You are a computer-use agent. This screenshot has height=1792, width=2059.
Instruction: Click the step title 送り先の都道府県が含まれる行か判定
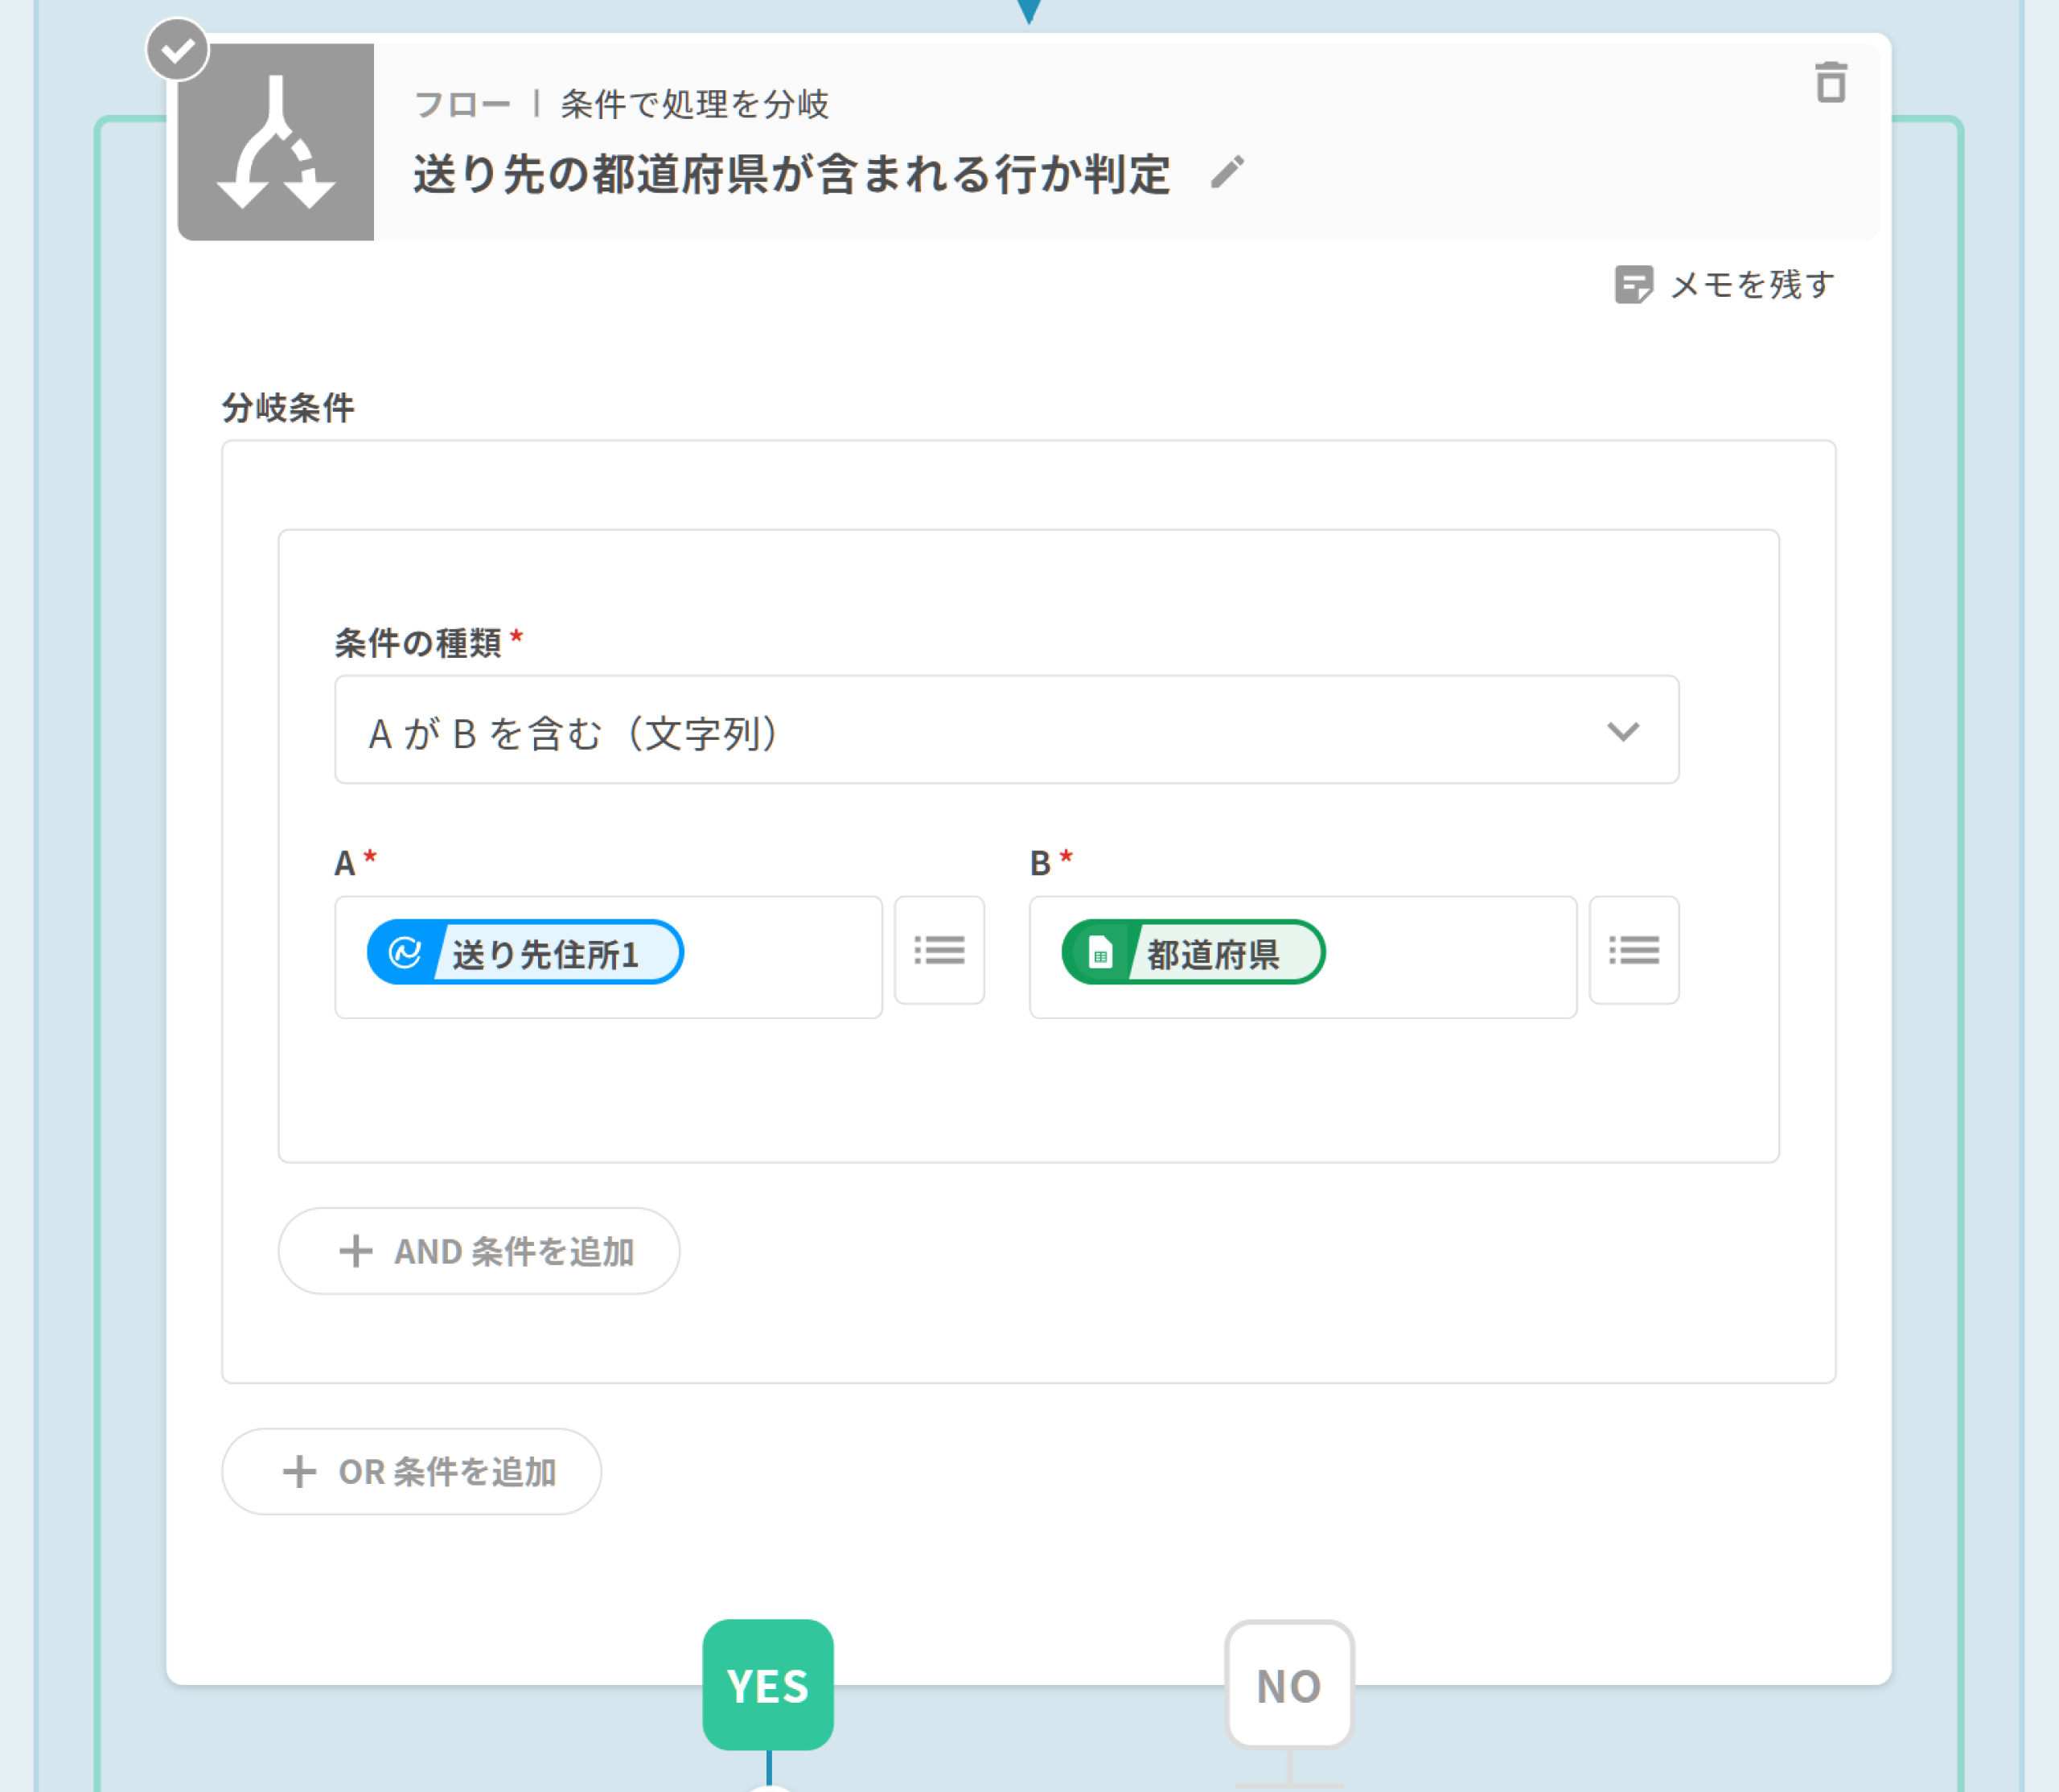click(791, 174)
